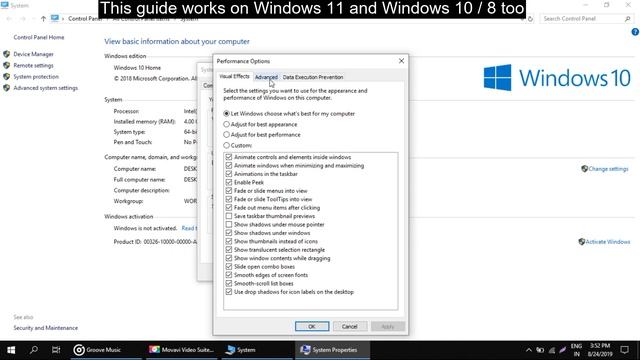Image resolution: width=640 pixels, height=360 pixels.
Task: Confirm with the OK button
Action: pos(312,326)
